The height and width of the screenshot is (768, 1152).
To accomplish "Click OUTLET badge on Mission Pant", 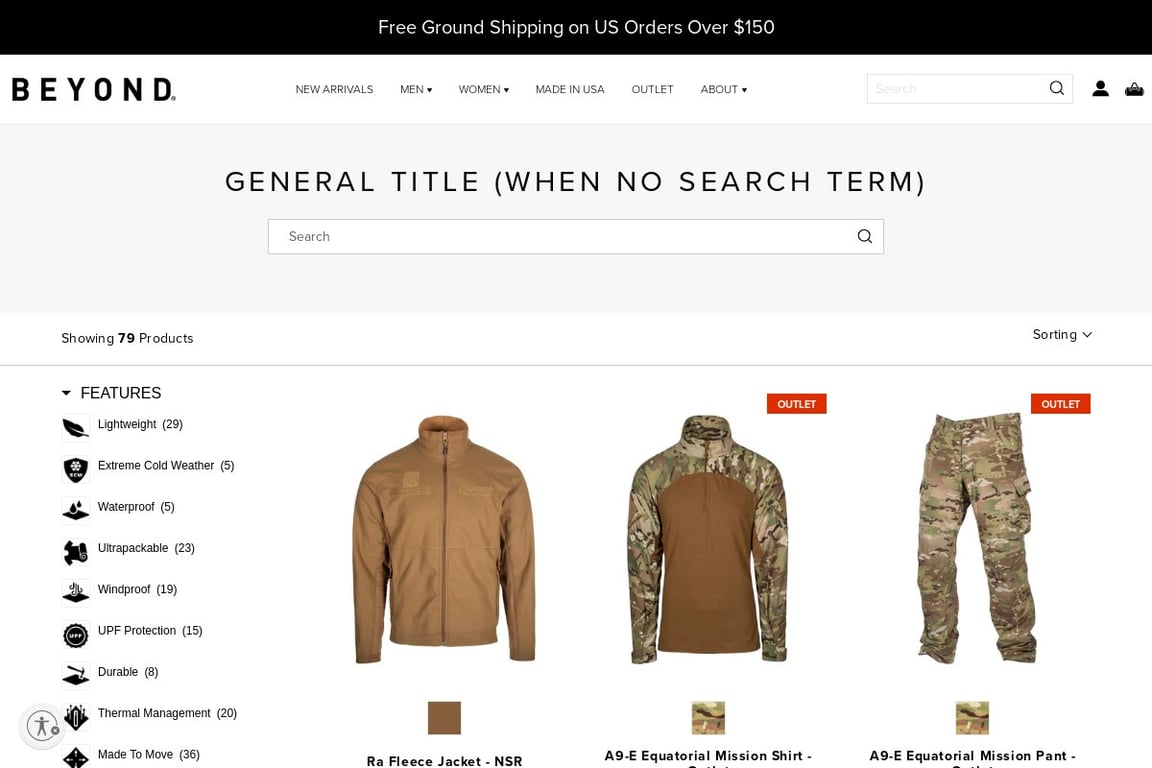I will [x=1060, y=403].
